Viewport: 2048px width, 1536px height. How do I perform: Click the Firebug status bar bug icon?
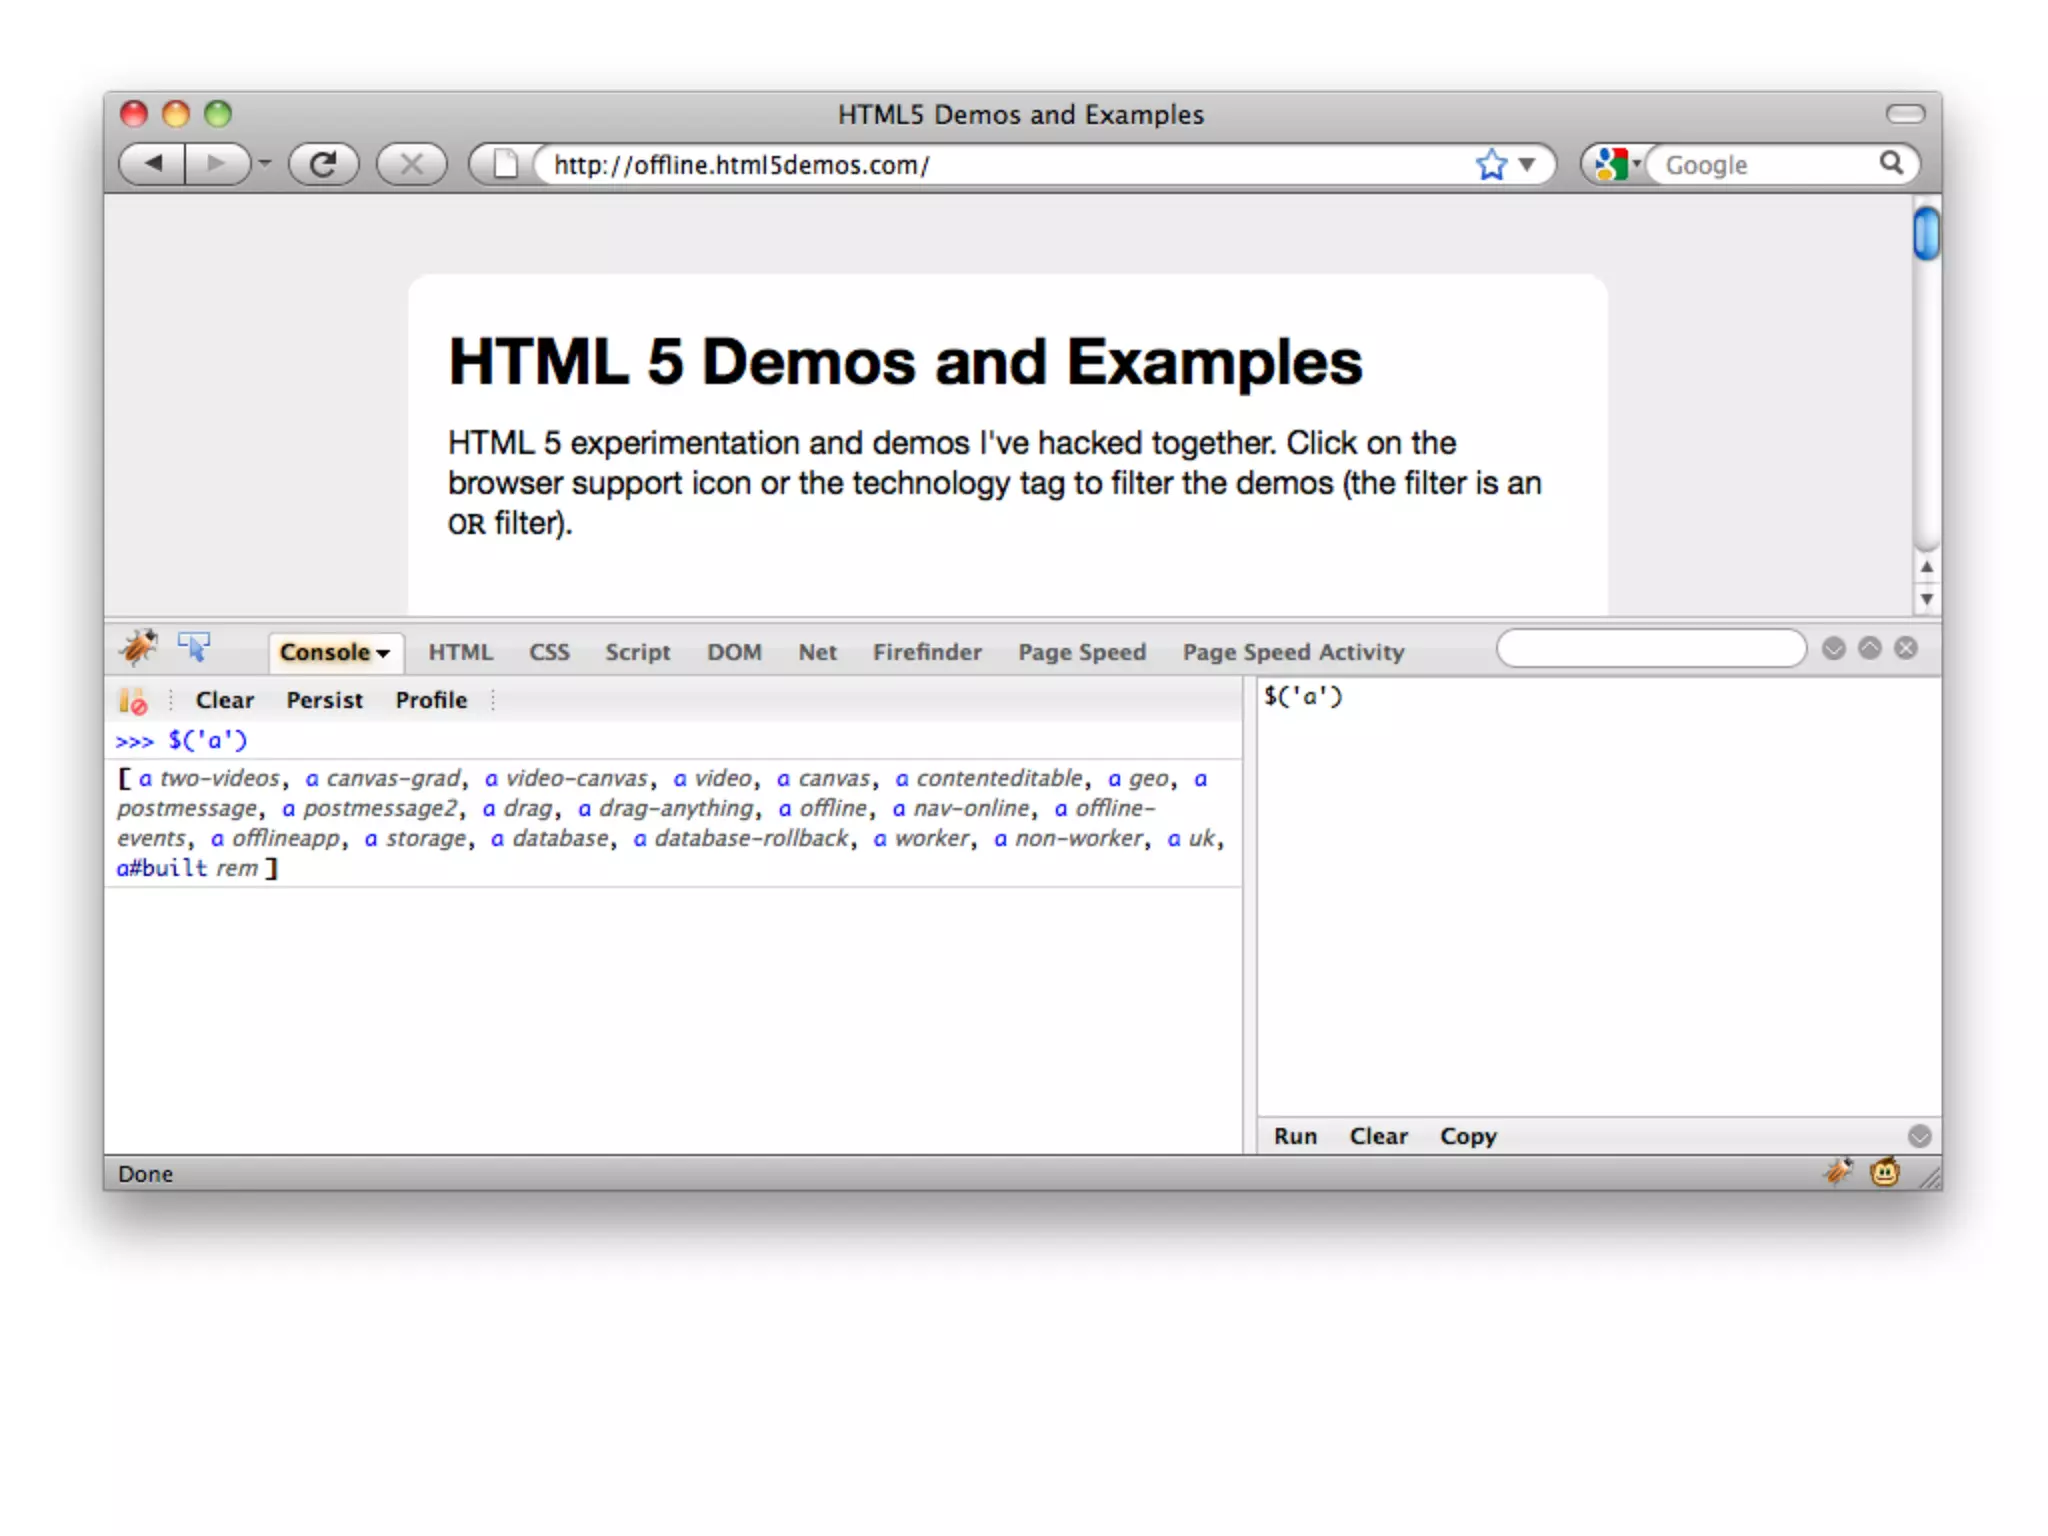click(x=1838, y=1172)
